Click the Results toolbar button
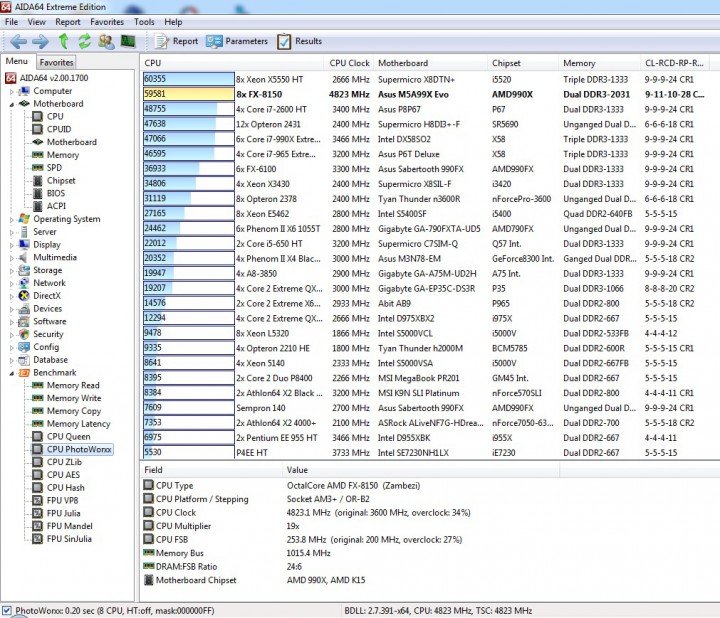The width and height of the screenshot is (720, 618). pyautogui.click(x=299, y=41)
